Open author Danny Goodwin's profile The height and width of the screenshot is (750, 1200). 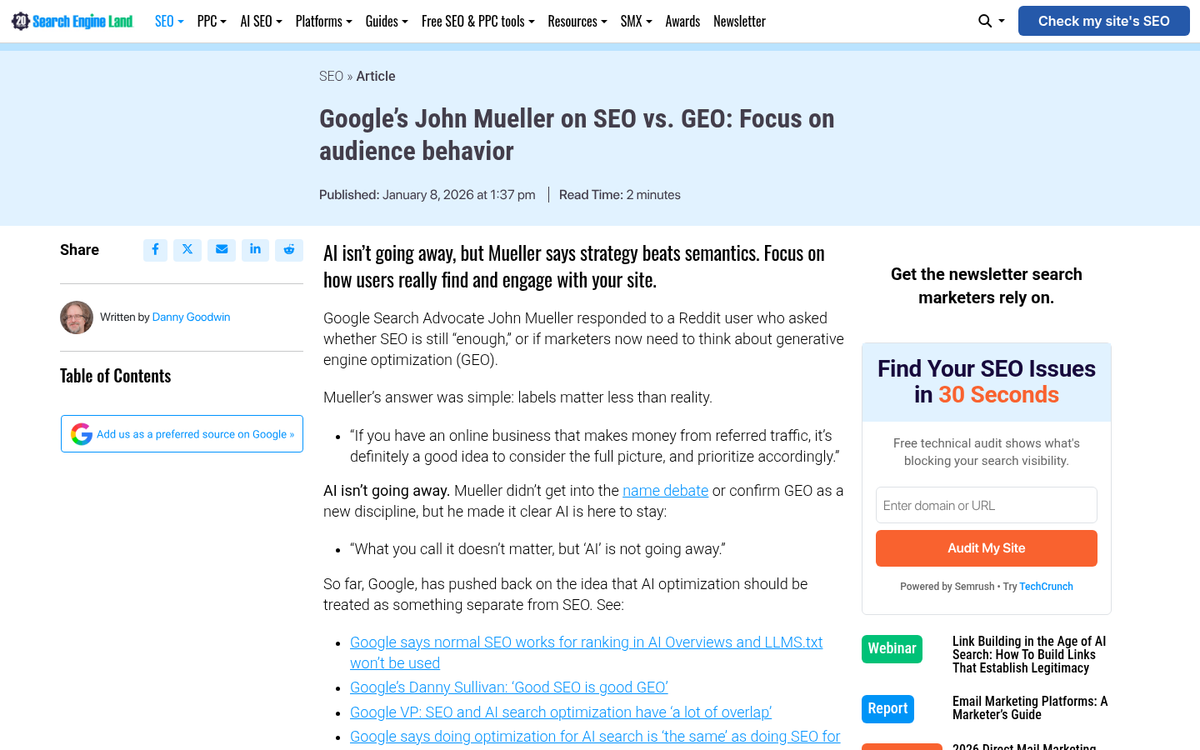tap(190, 317)
